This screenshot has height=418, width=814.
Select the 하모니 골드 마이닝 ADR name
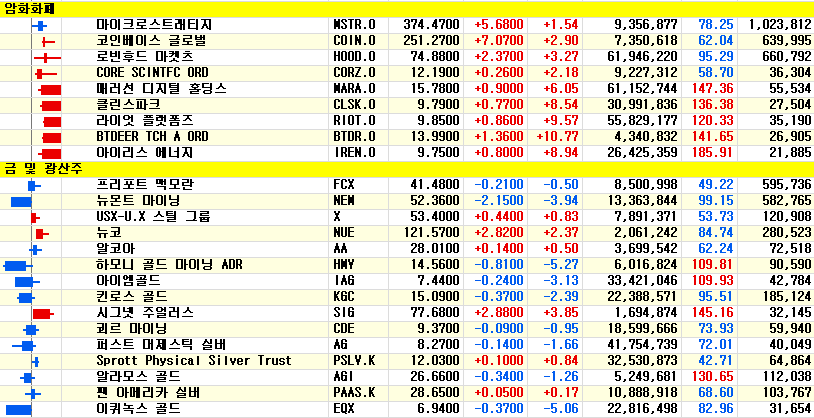click(x=169, y=265)
